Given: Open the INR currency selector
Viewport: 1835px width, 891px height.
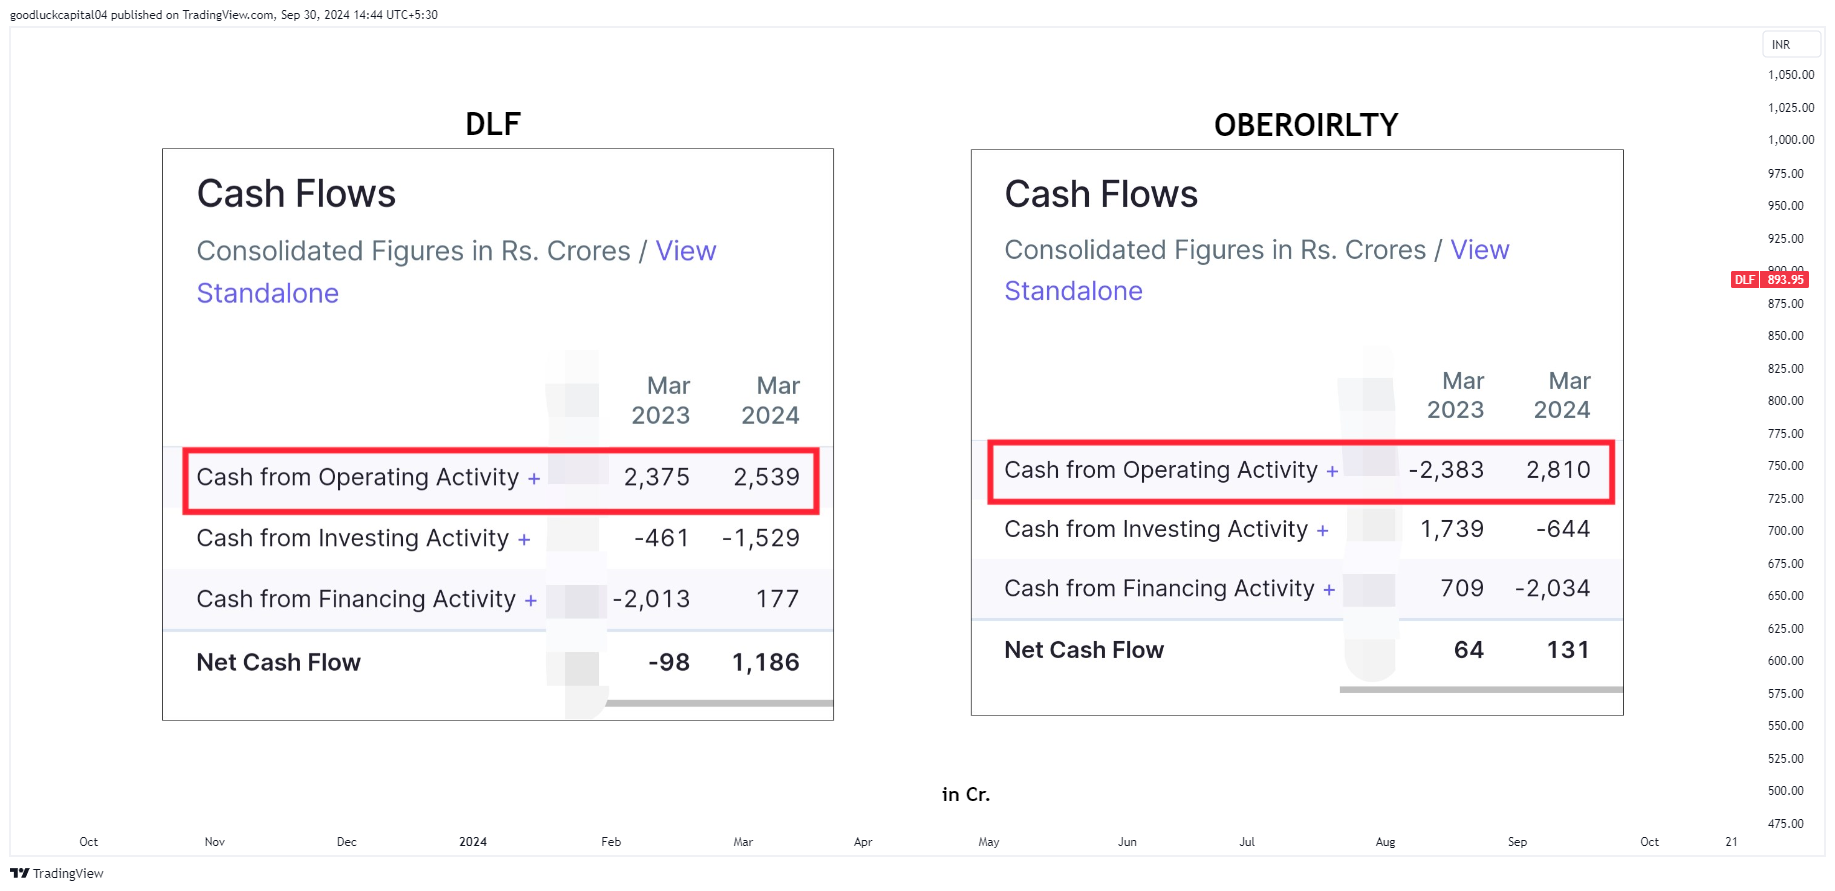Looking at the screenshot, I should [x=1790, y=45].
